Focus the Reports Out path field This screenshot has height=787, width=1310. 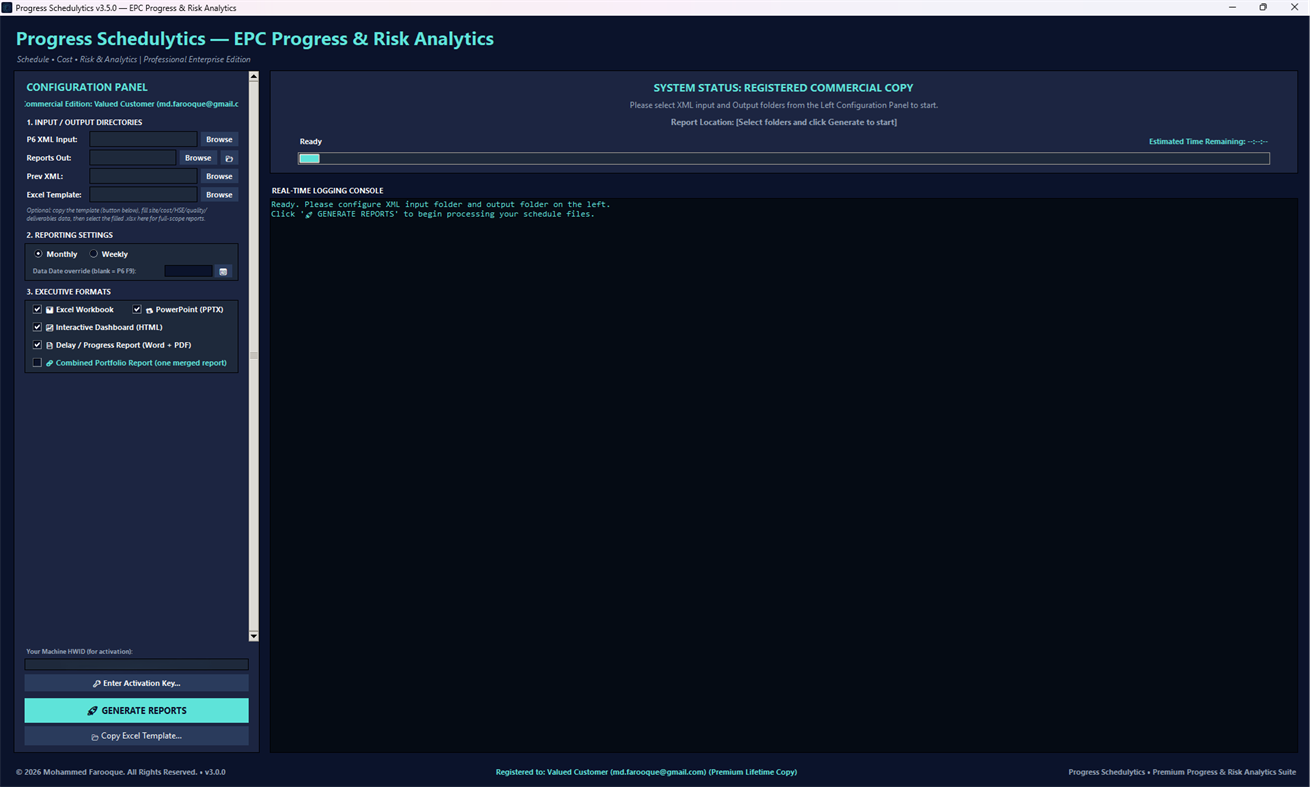[133, 158]
